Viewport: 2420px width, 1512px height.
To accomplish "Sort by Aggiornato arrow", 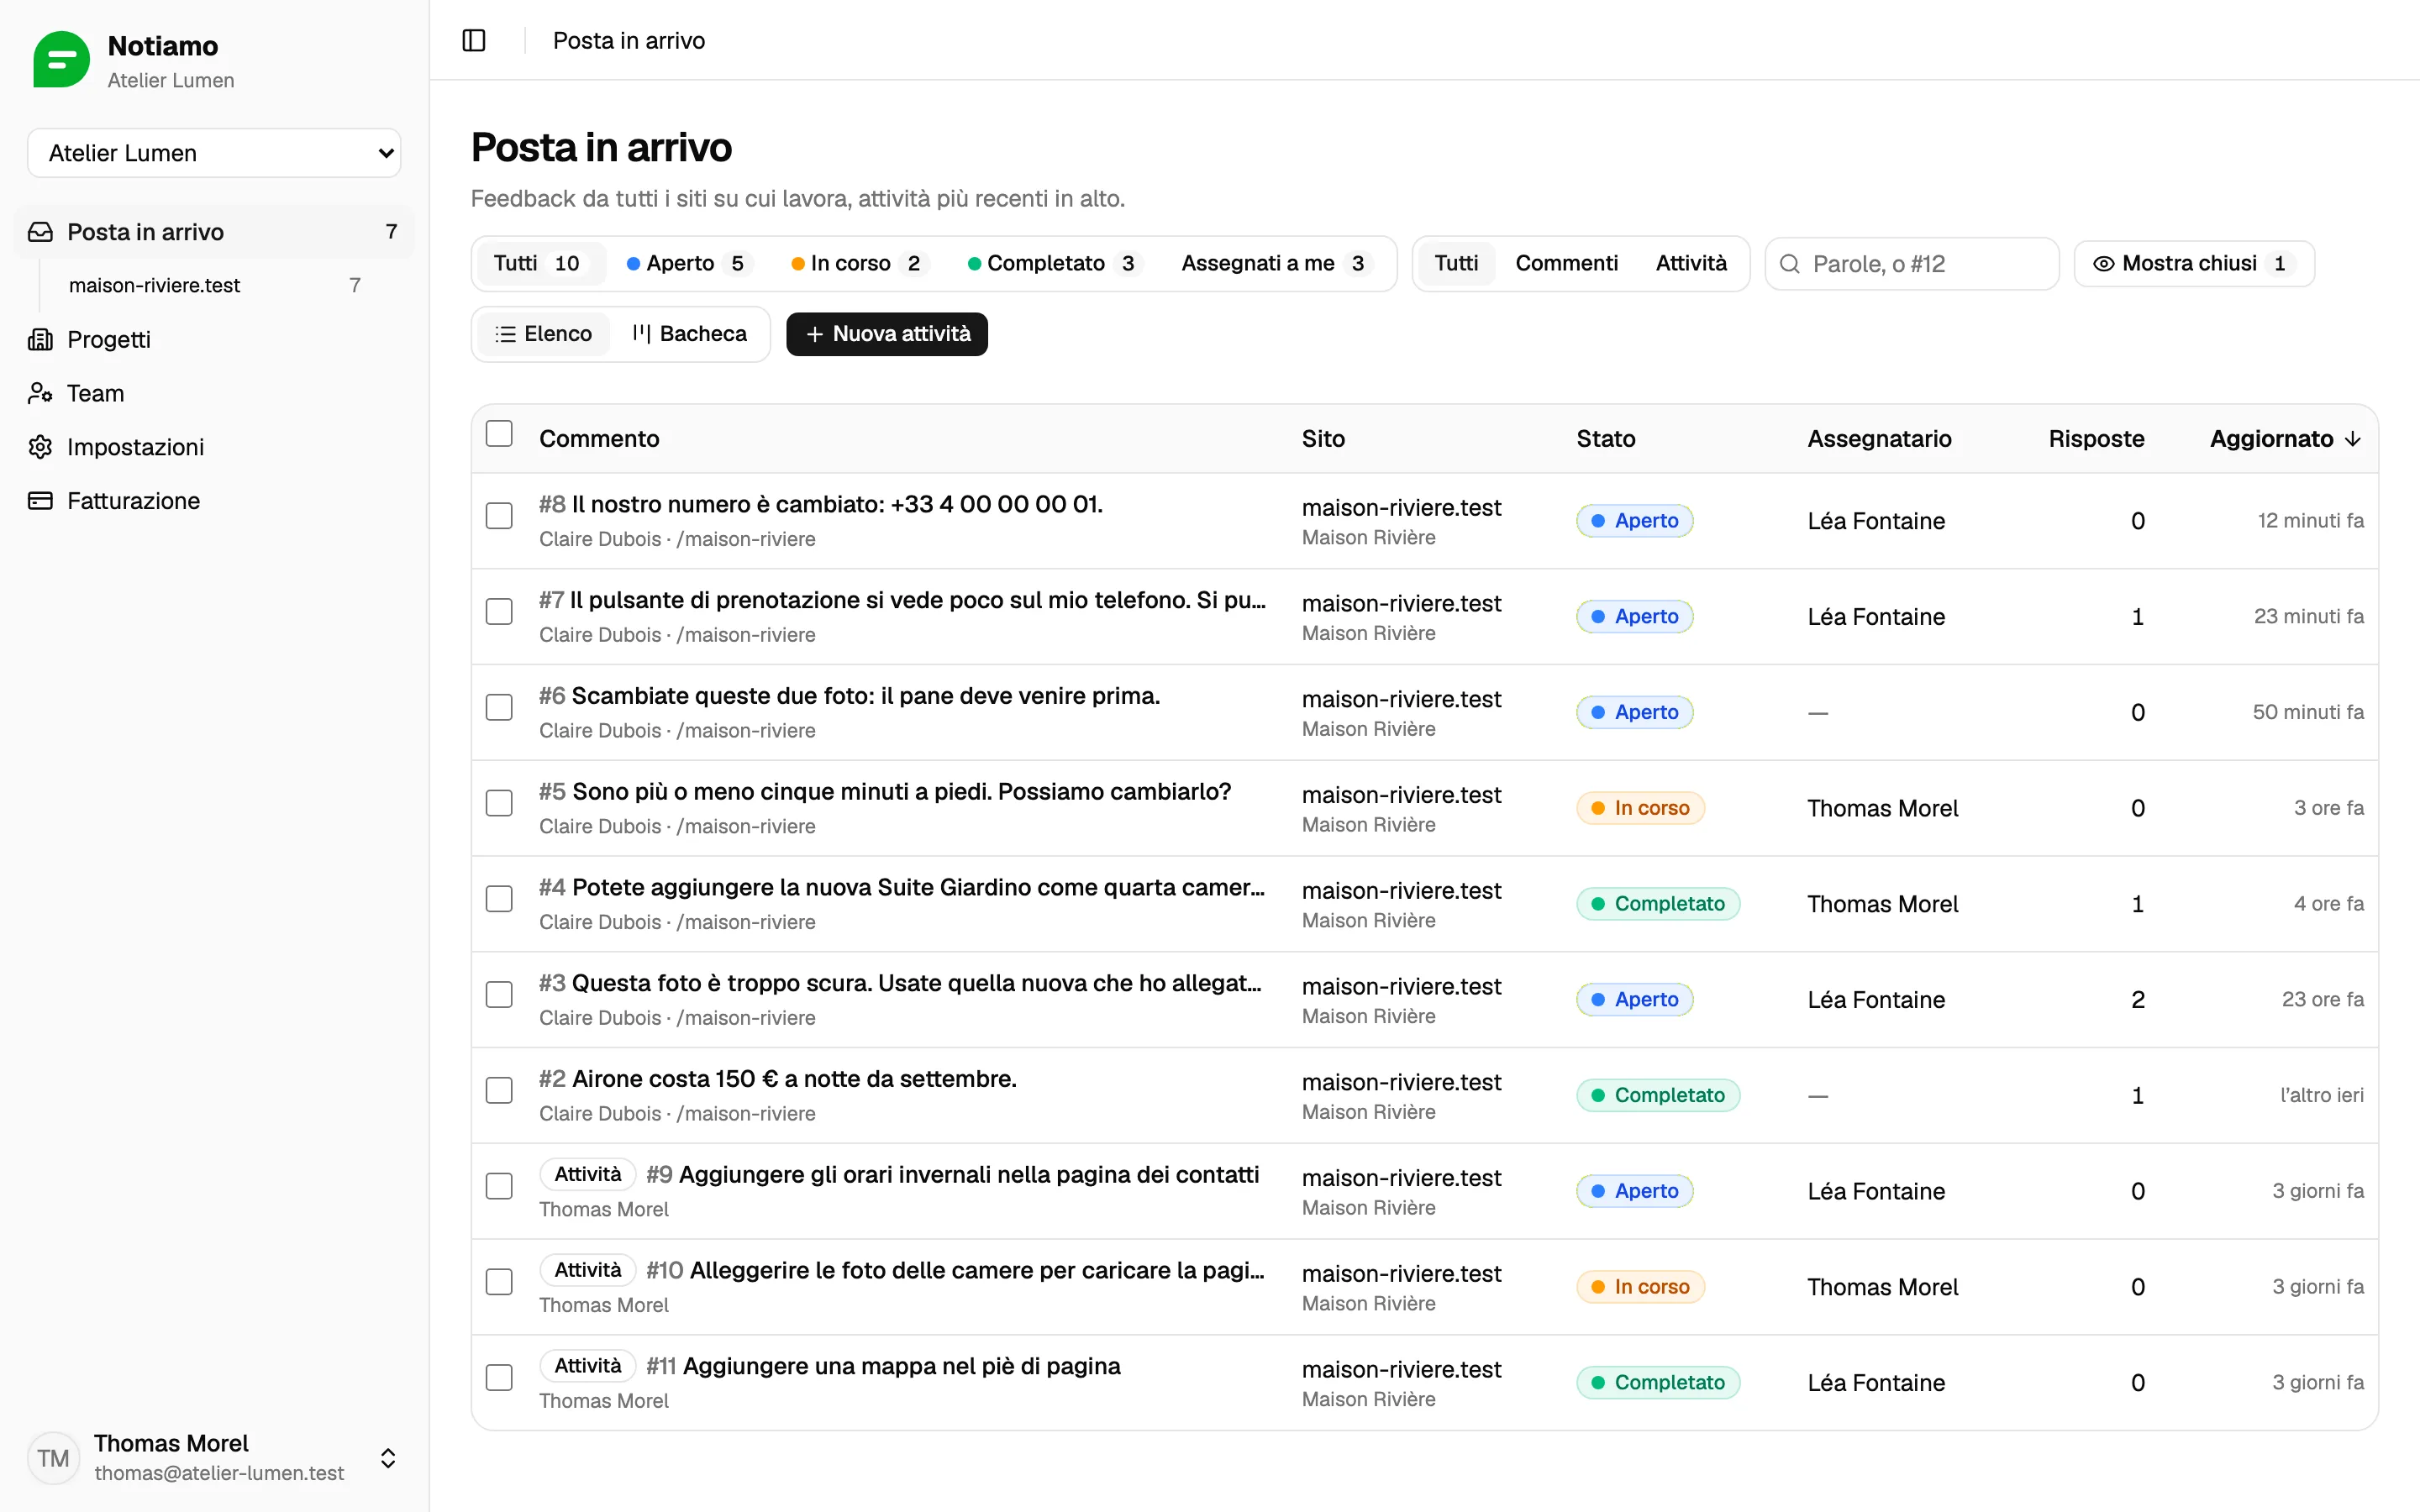I will pyautogui.click(x=2353, y=438).
